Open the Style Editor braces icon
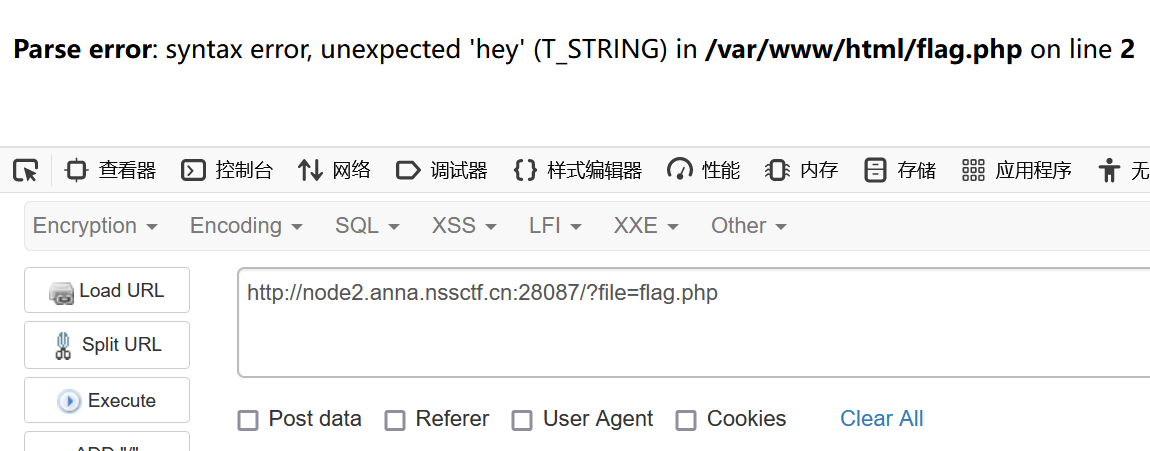This screenshot has width=1150, height=451. (x=525, y=171)
